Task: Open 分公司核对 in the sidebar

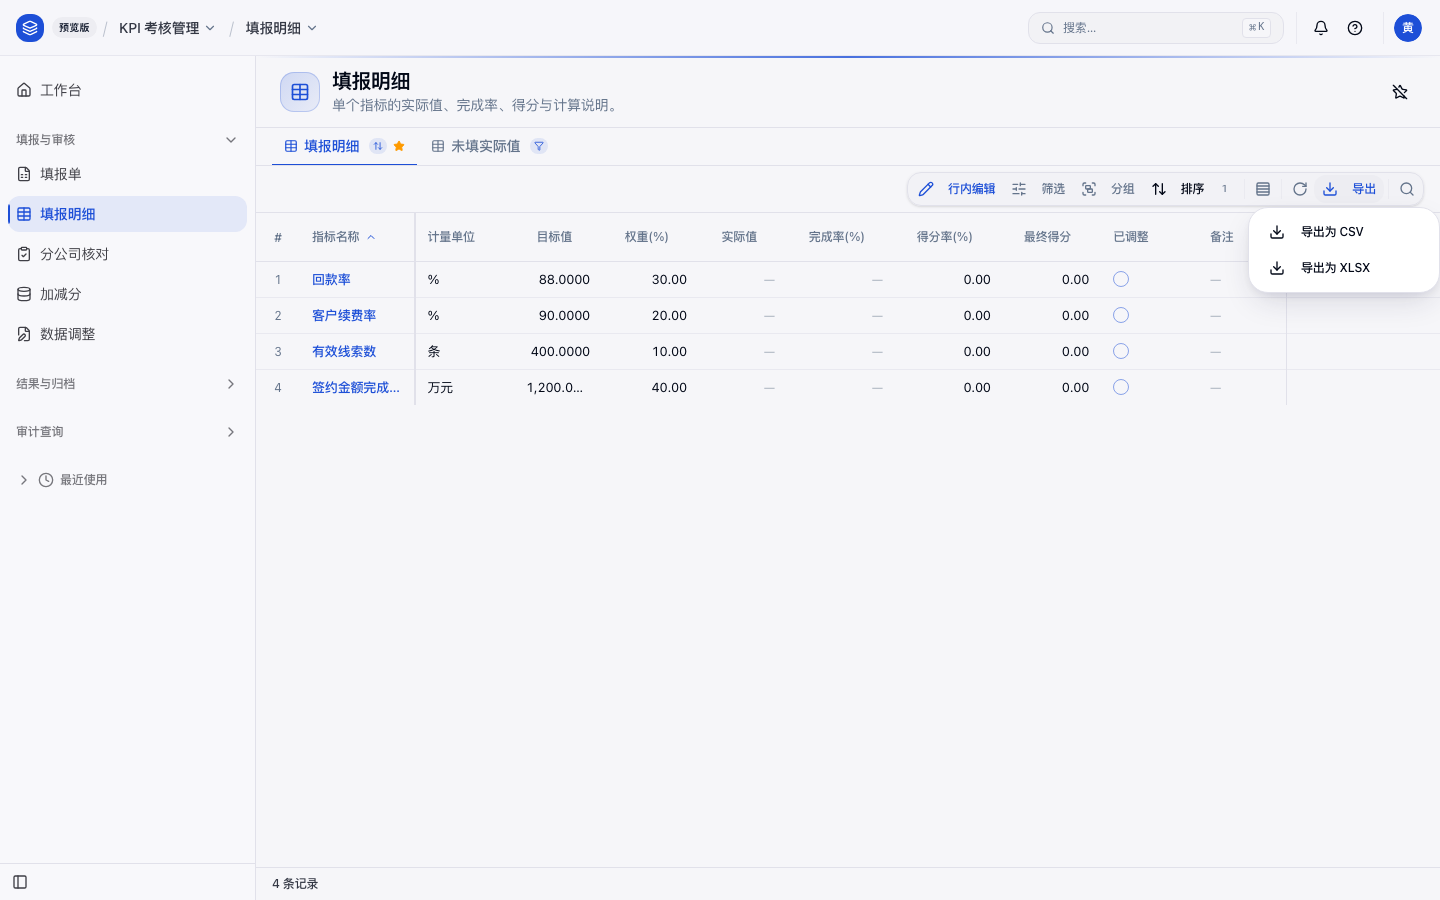Action: (x=127, y=254)
